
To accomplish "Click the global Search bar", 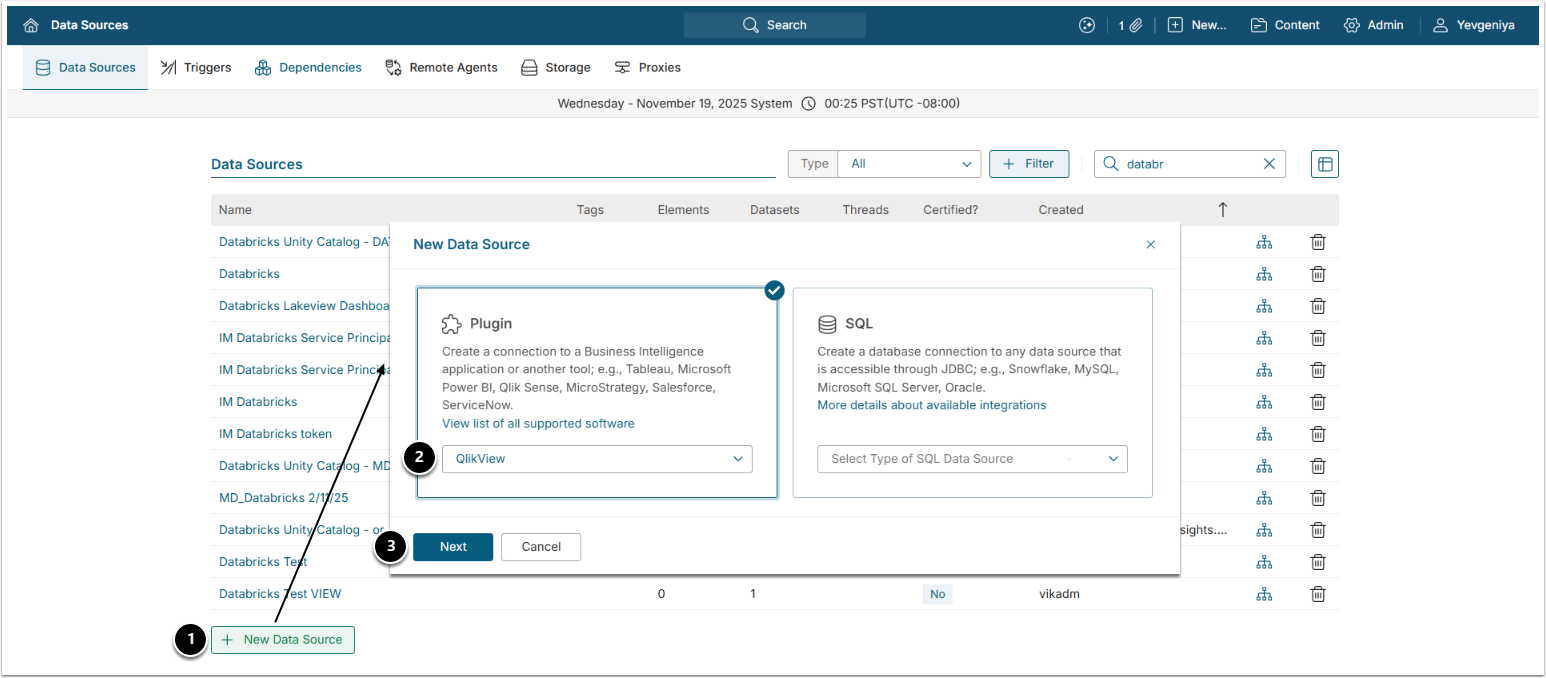I will click(x=775, y=25).
